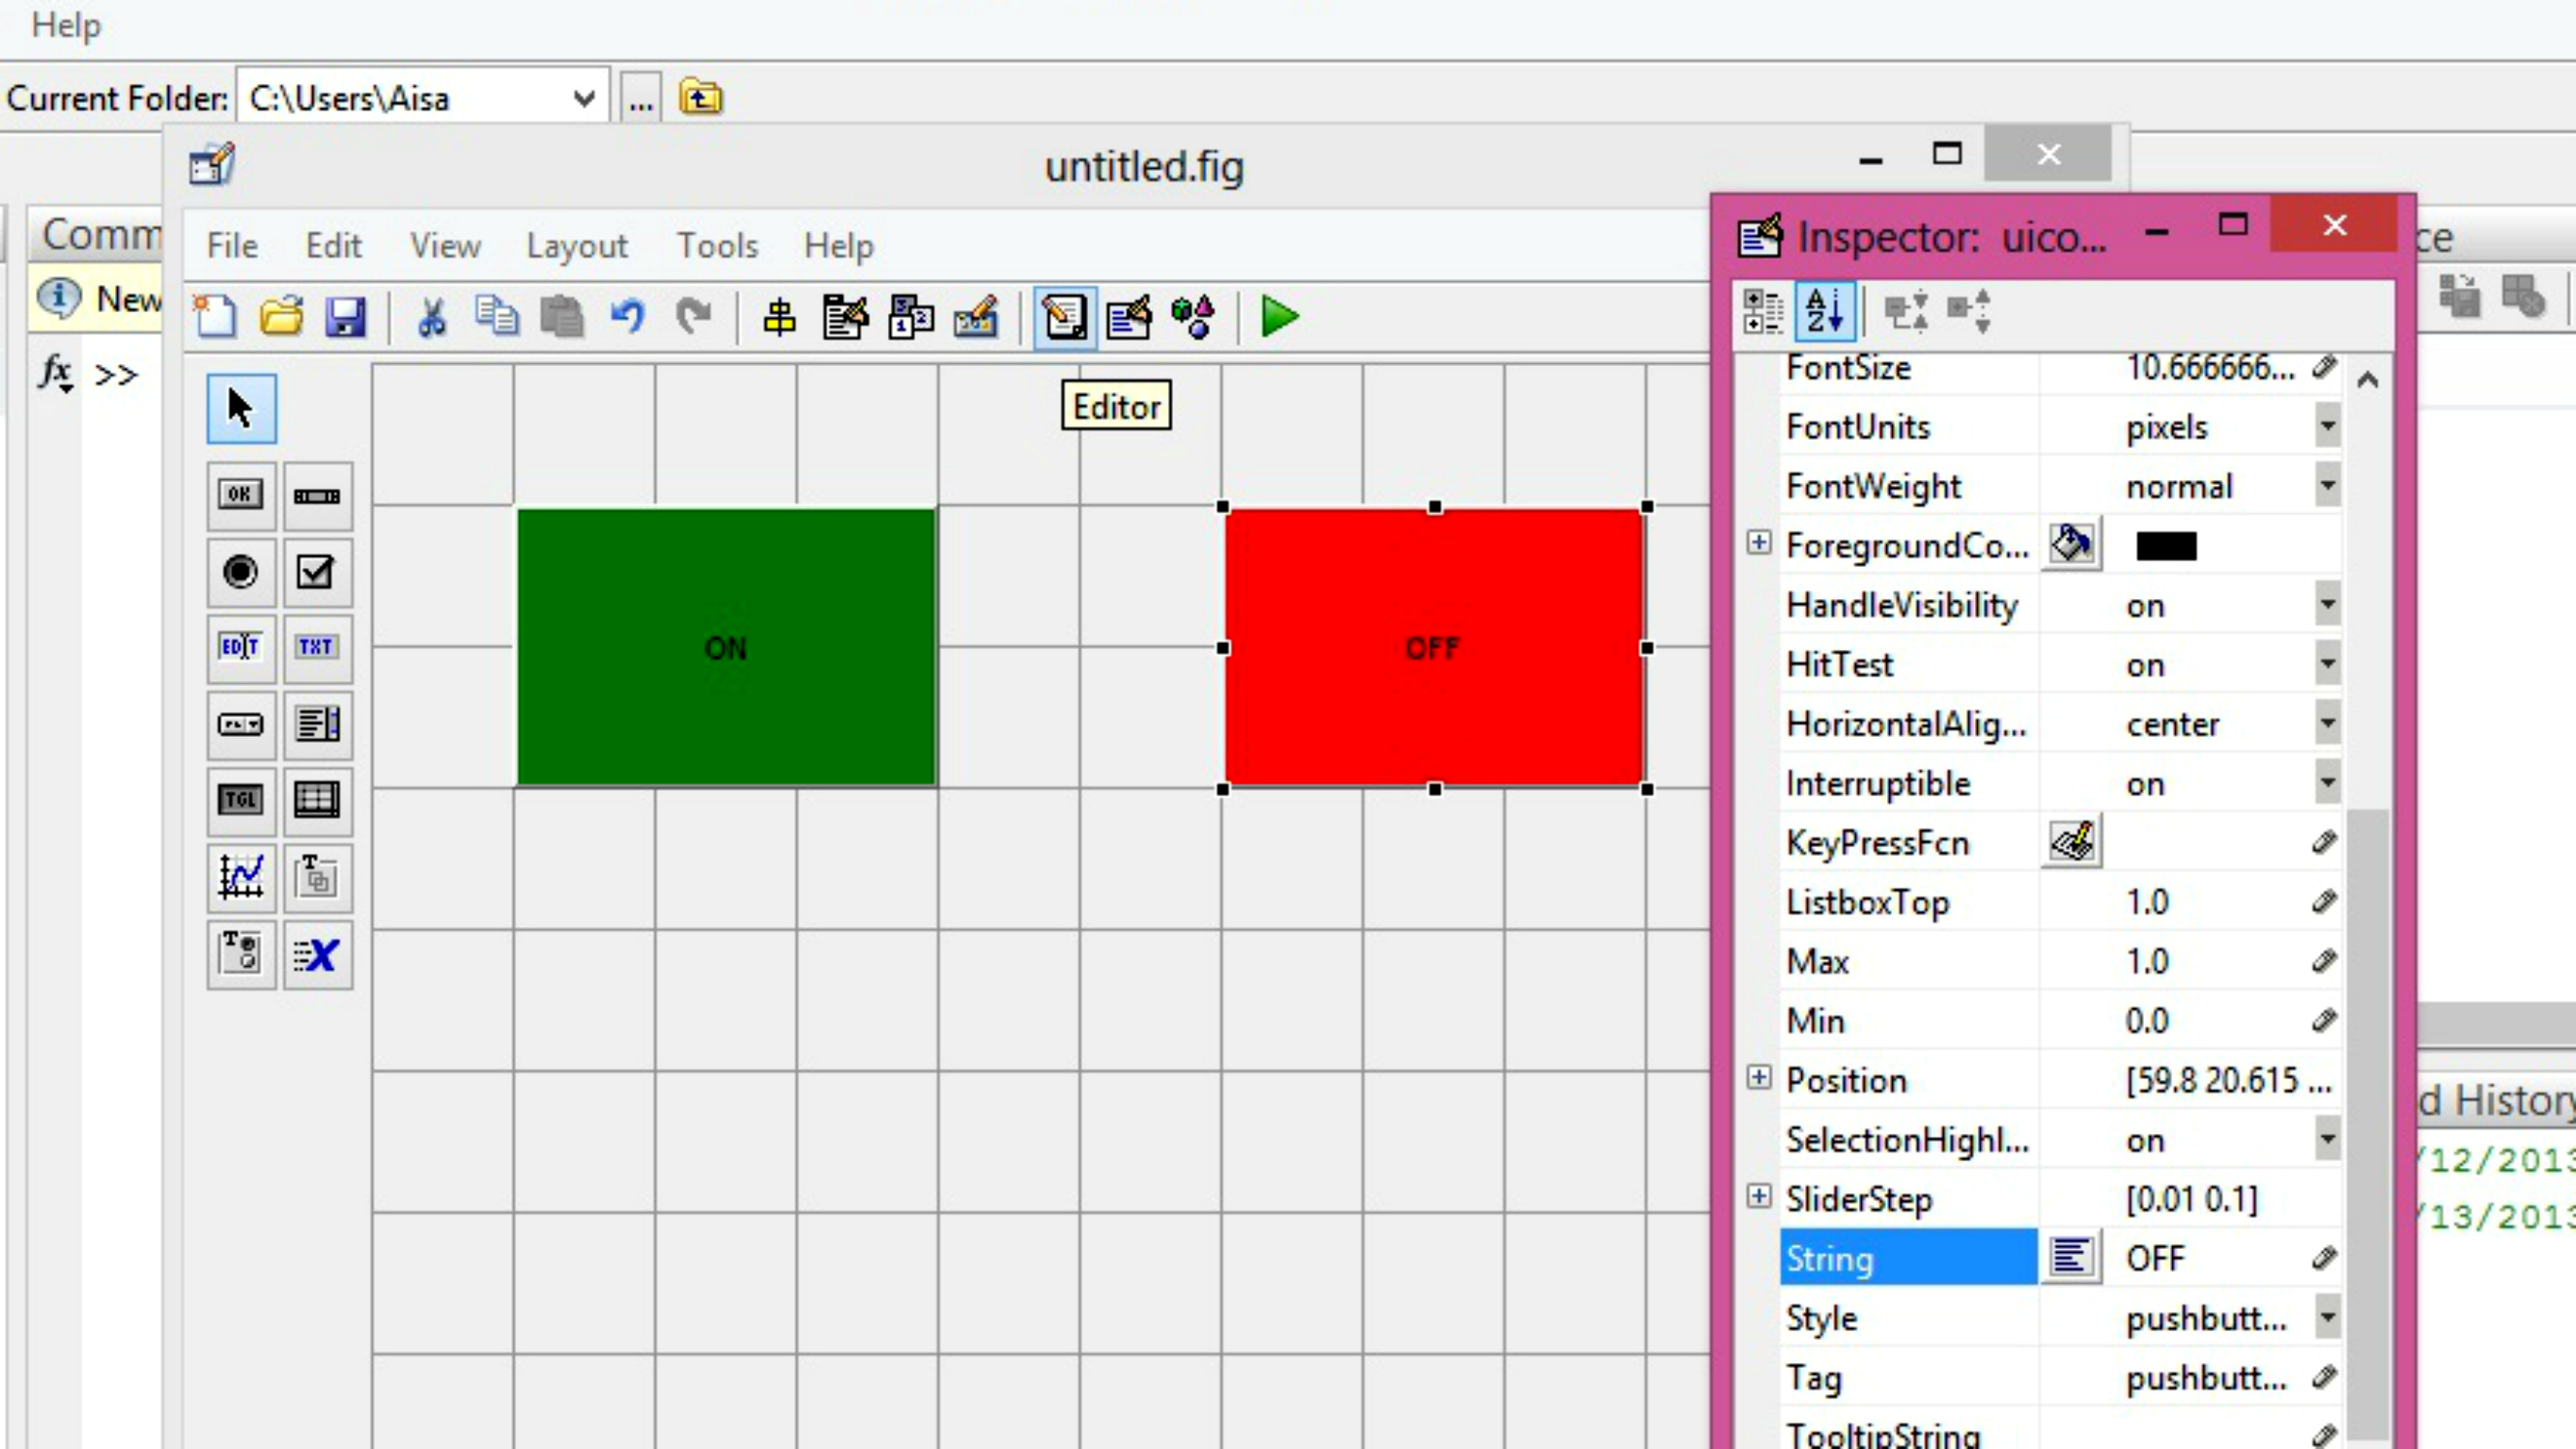The image size is (2576, 1449).
Task: Browse for folder with the ellipsis button
Action: [641, 98]
